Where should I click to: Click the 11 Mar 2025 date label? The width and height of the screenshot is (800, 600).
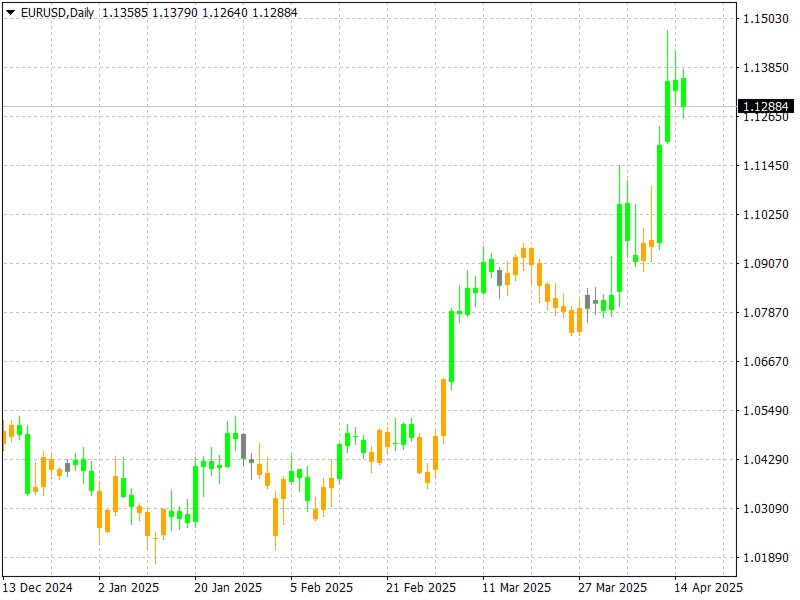[x=516, y=588]
